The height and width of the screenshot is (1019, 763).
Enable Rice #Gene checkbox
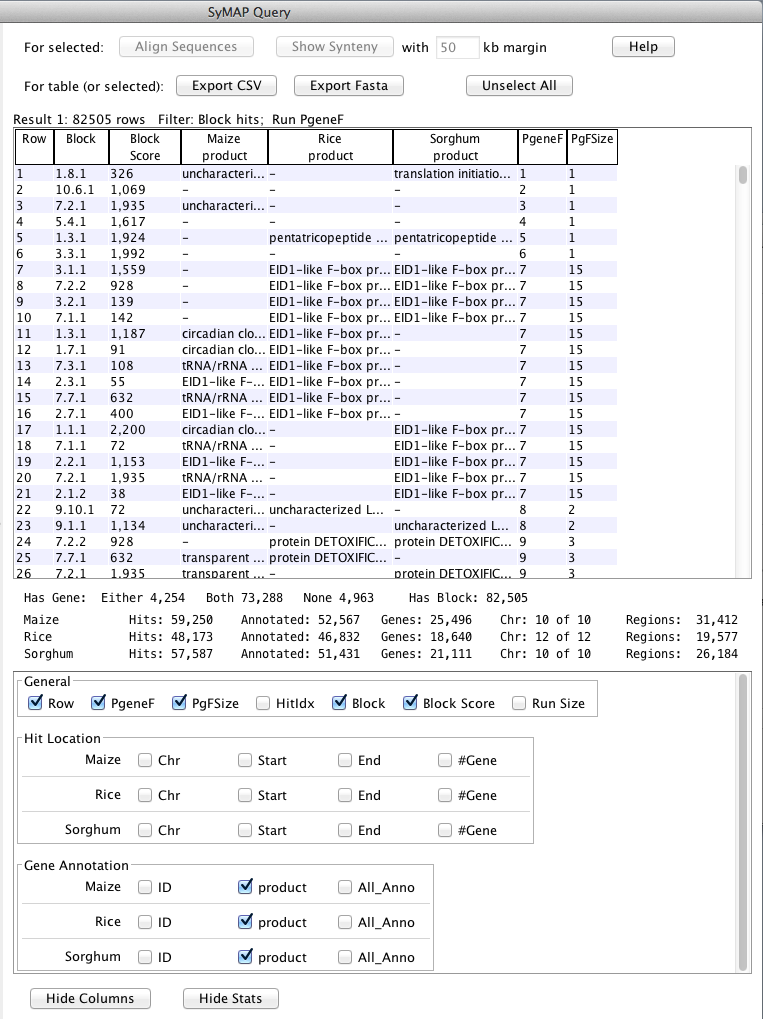[x=445, y=795]
